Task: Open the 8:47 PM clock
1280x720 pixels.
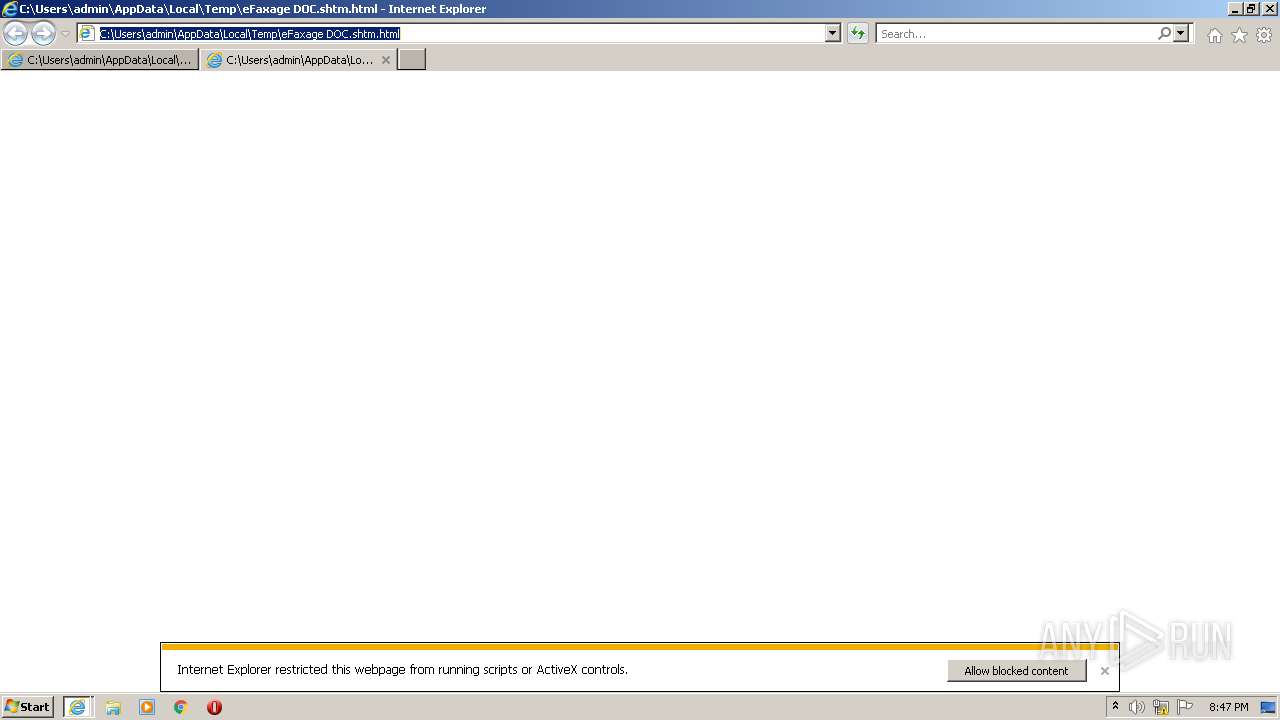Action: 1228,707
